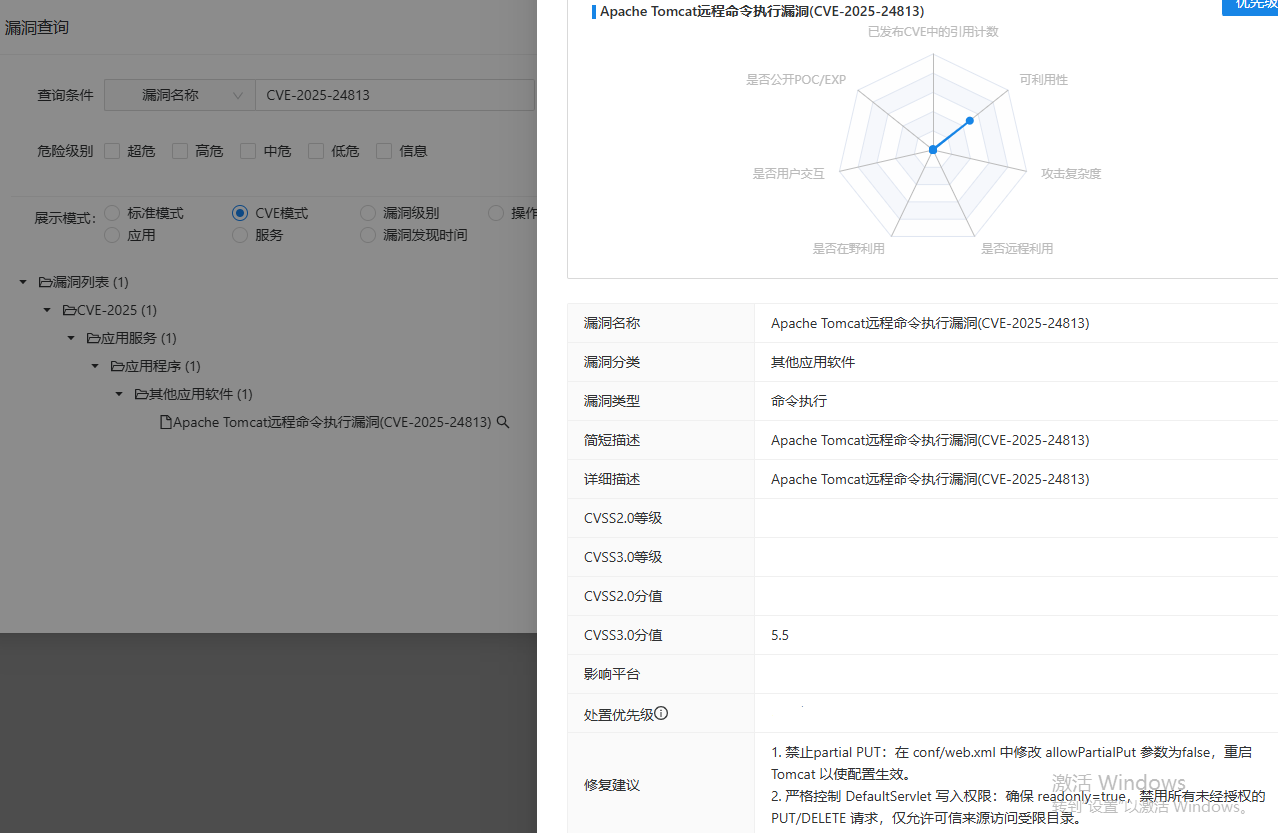Image resolution: width=1278 pixels, height=833 pixels.
Task: Collapse the CVE-2025 tree node
Action: (46, 310)
